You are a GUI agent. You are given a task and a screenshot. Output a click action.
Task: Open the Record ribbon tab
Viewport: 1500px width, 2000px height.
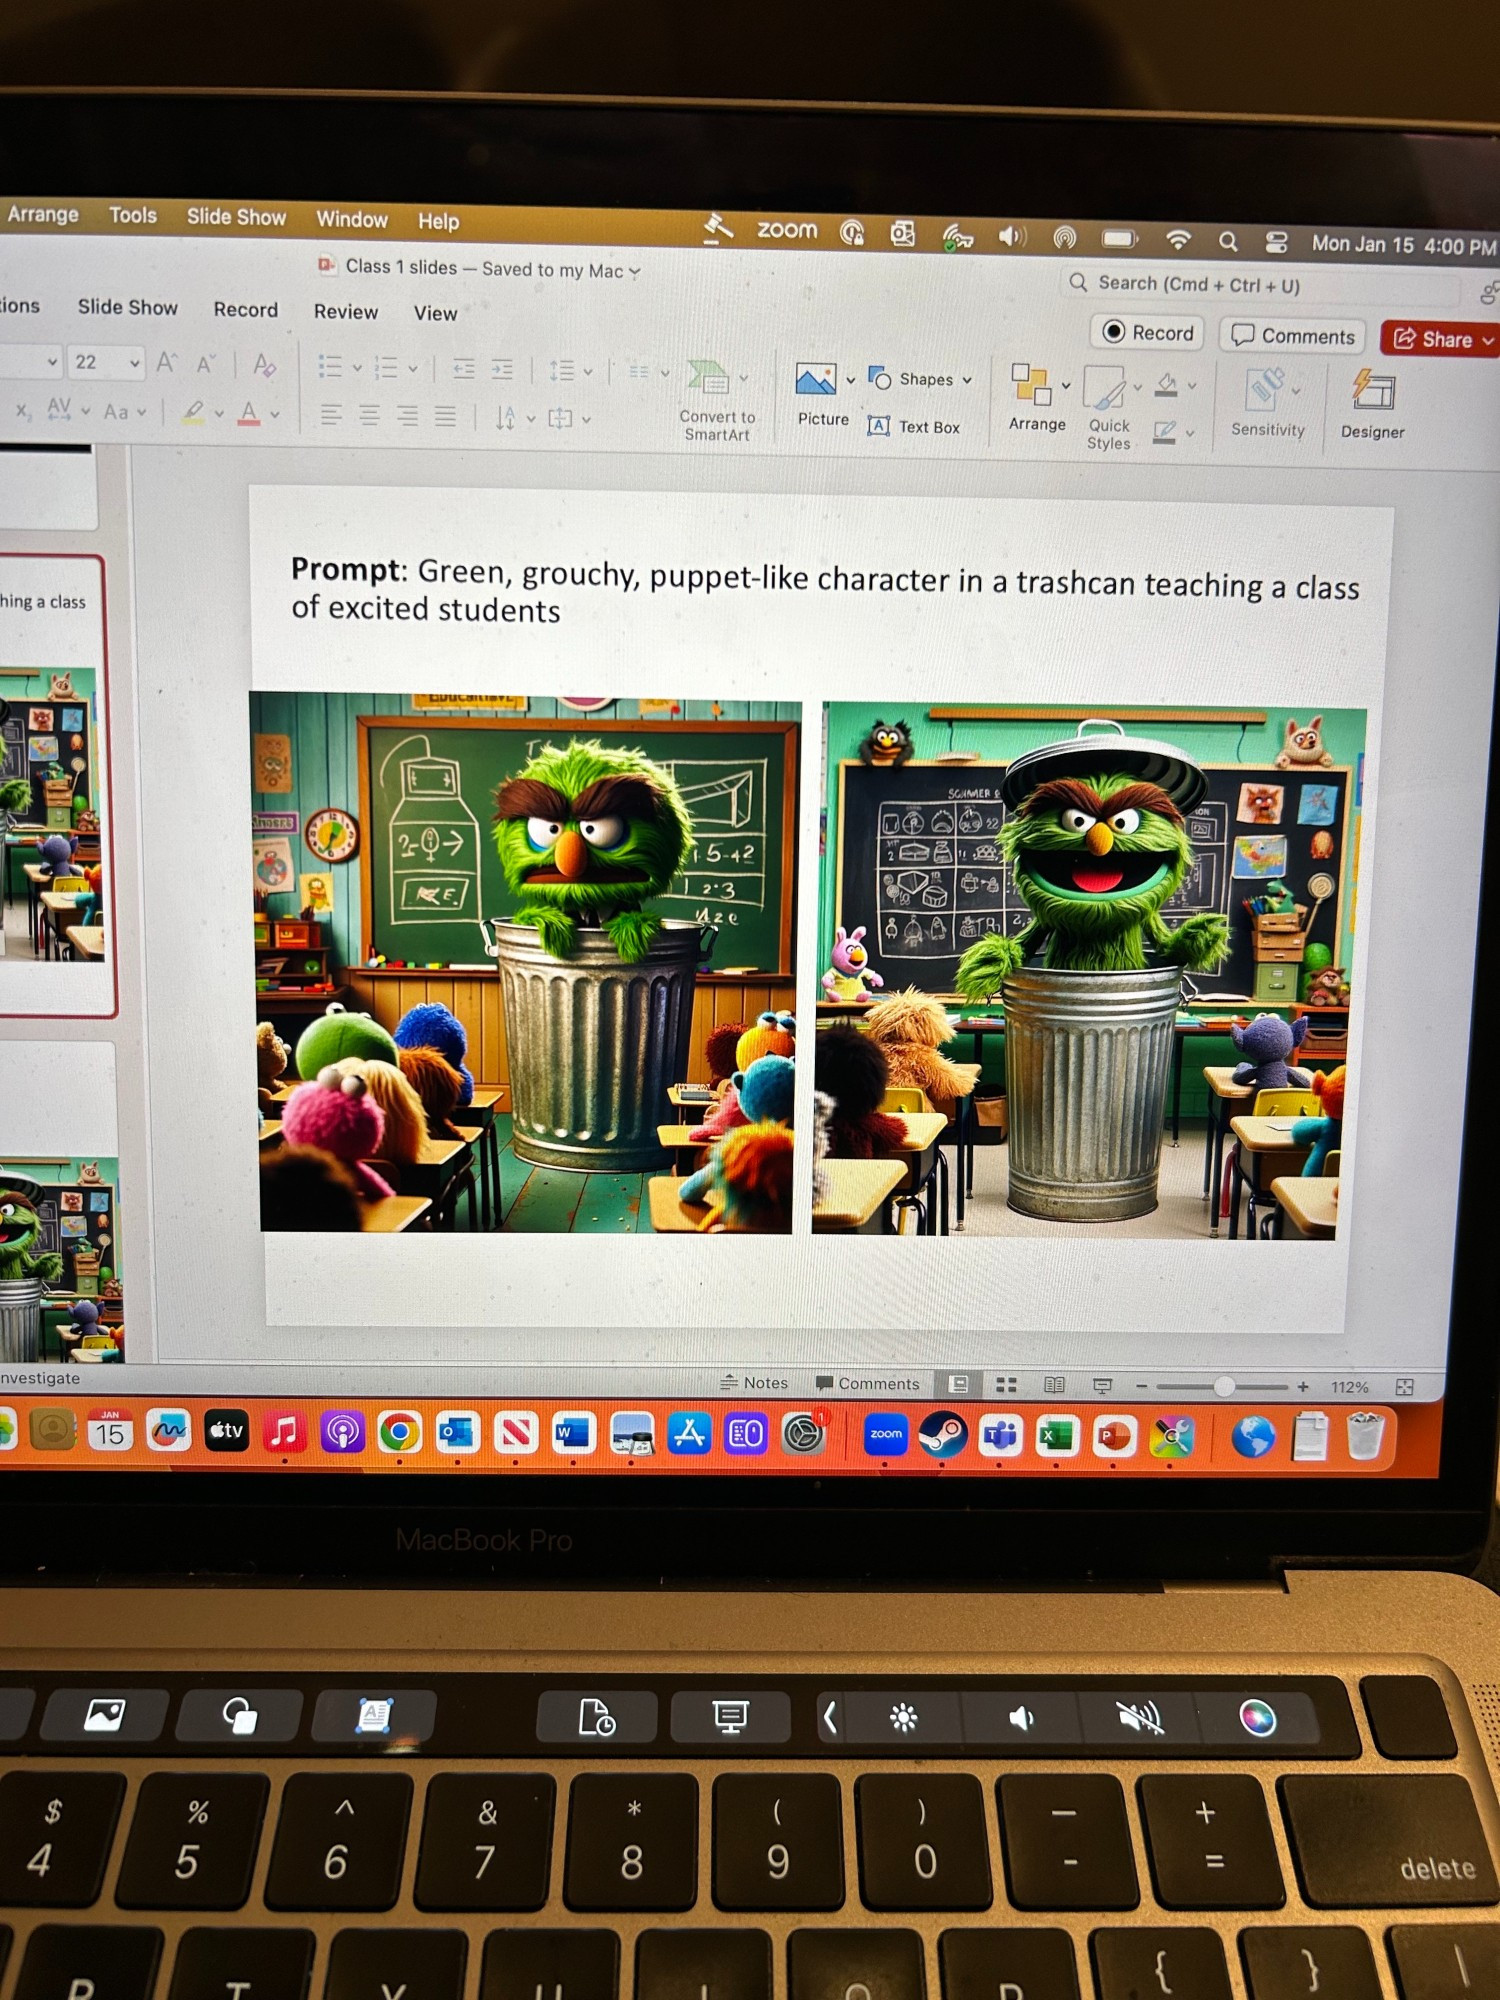pyautogui.click(x=245, y=310)
